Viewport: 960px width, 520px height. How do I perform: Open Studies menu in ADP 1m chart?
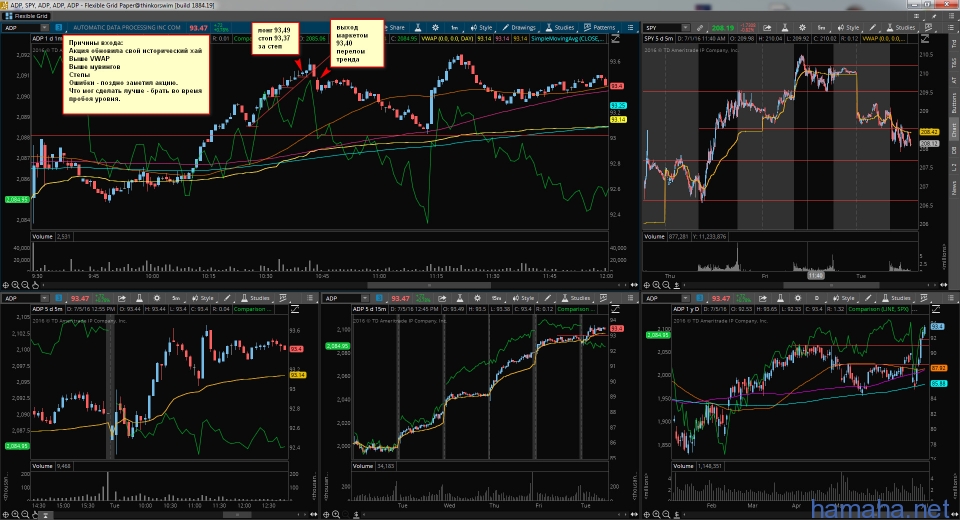[x=560, y=28]
